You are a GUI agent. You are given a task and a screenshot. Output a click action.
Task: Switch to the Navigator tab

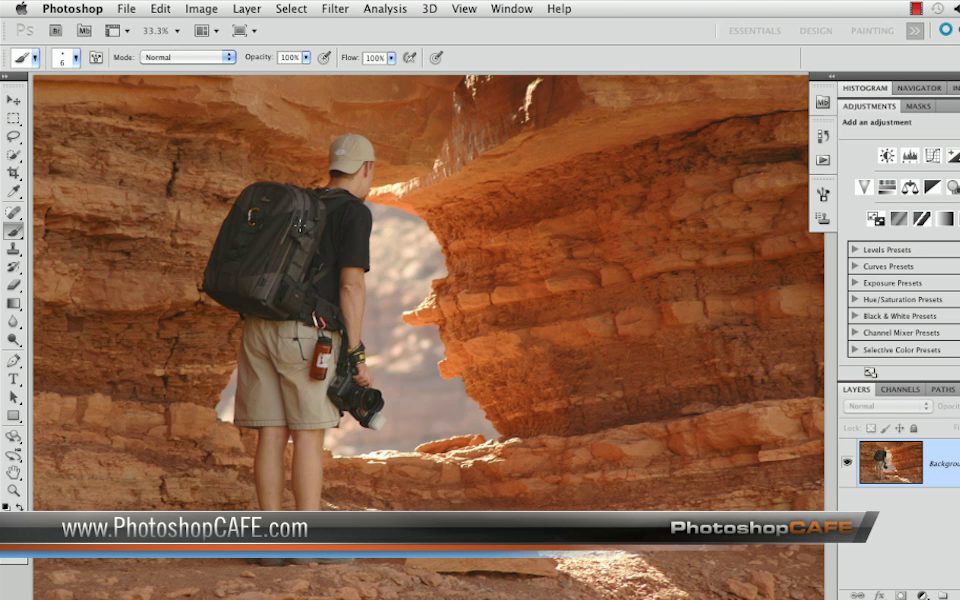point(919,88)
